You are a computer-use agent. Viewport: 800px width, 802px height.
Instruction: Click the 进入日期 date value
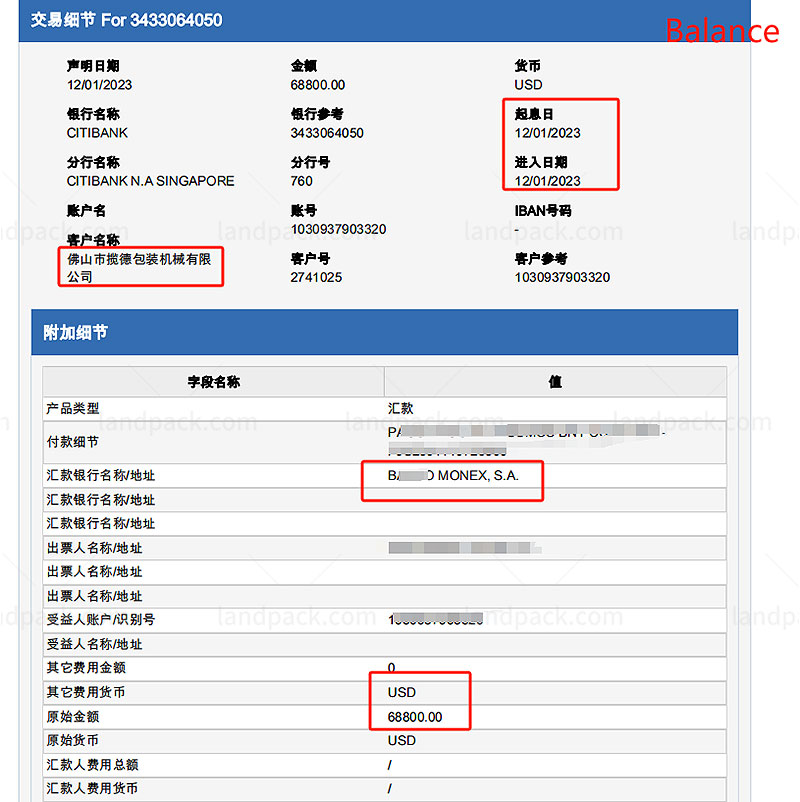(x=547, y=181)
